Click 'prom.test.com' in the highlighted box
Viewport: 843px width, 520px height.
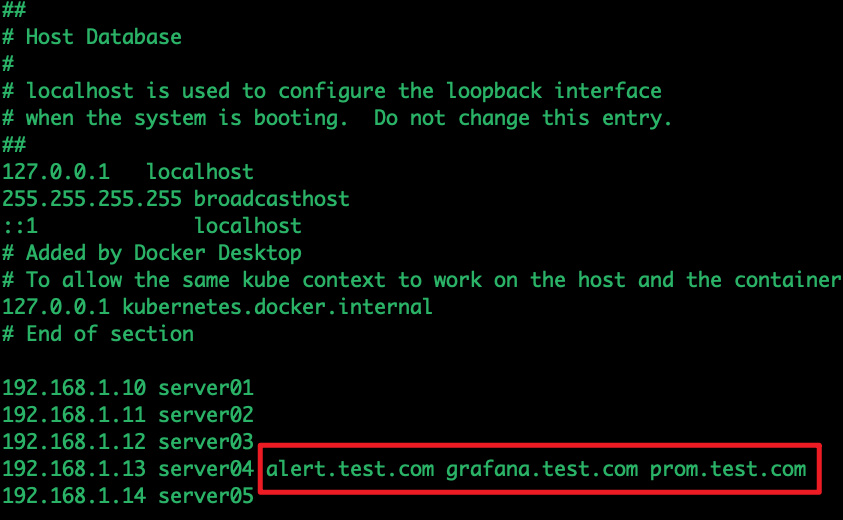click(728, 469)
